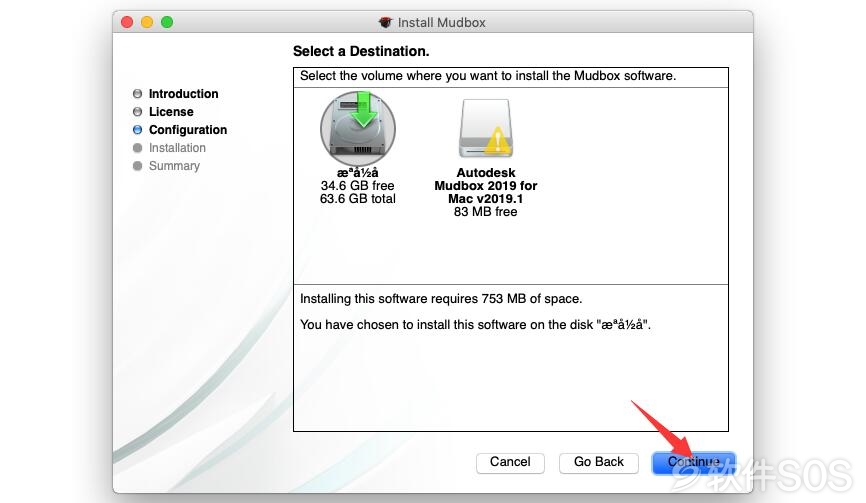Click the Introduction step in the sidebar
The width and height of the screenshot is (866, 503).
click(183, 94)
